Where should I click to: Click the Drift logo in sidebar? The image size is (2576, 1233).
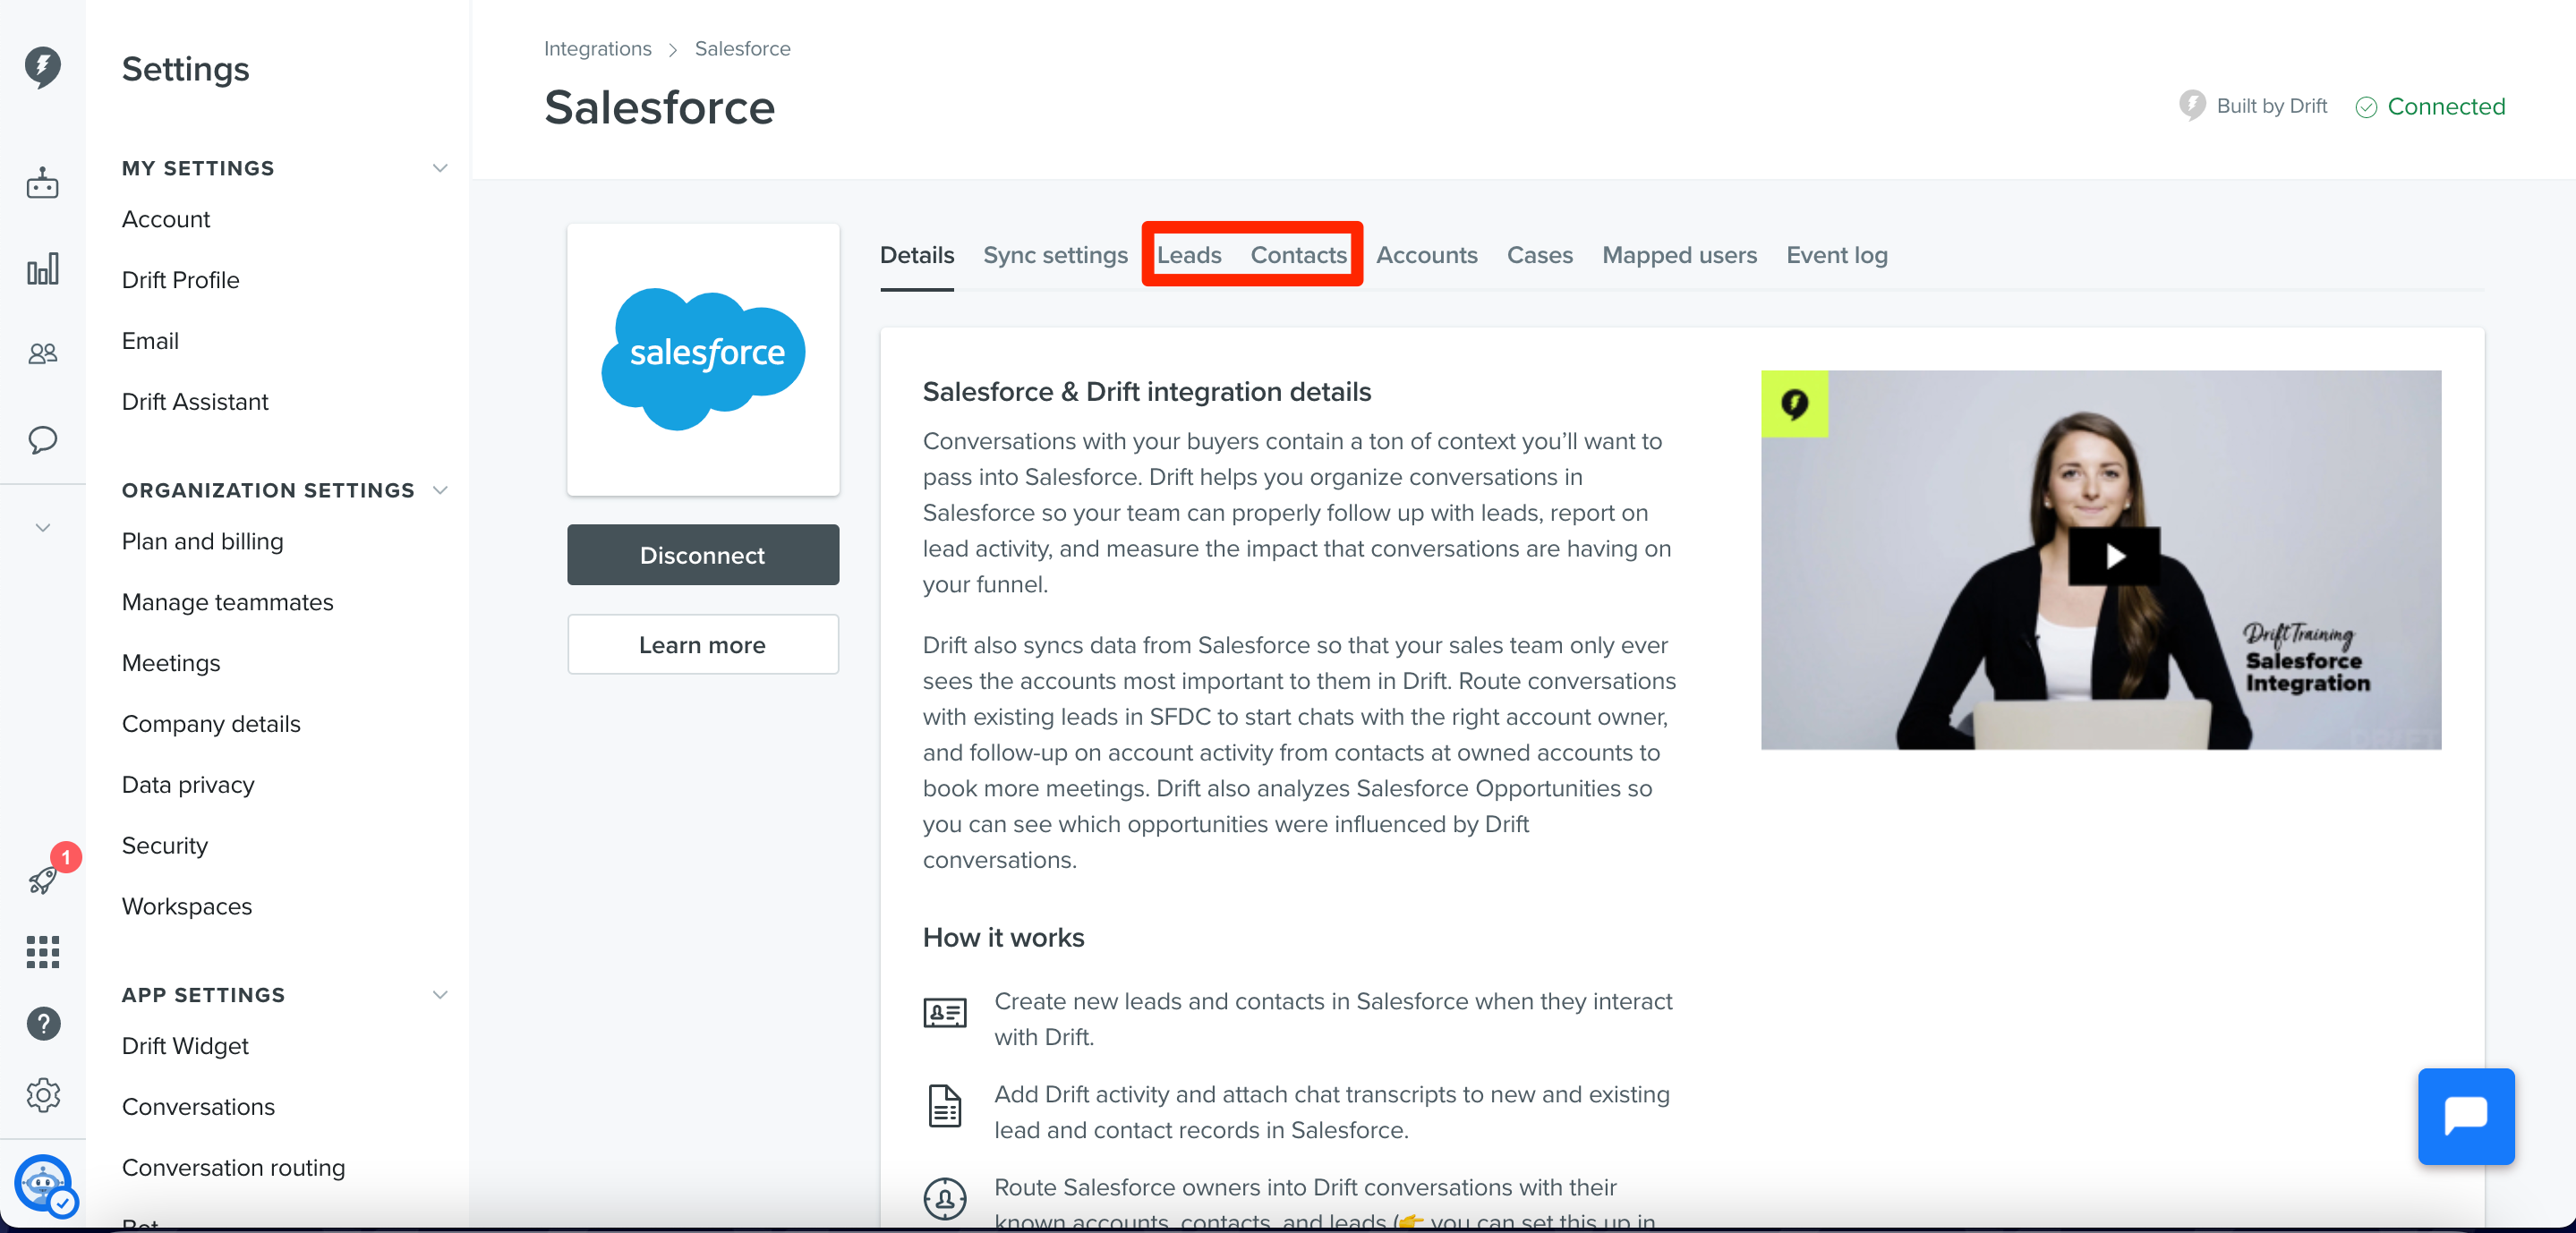tap(42, 67)
